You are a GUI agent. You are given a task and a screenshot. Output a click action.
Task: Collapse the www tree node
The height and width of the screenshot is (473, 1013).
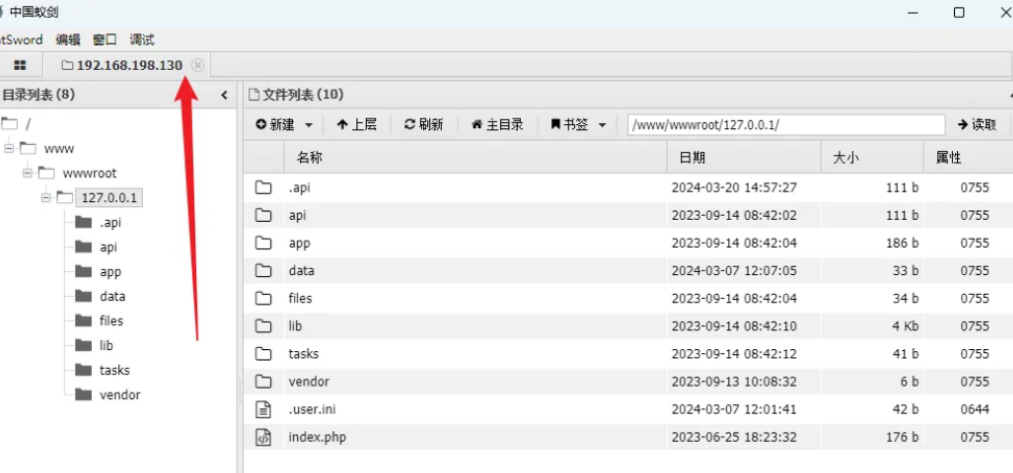pyautogui.click(x=8, y=148)
